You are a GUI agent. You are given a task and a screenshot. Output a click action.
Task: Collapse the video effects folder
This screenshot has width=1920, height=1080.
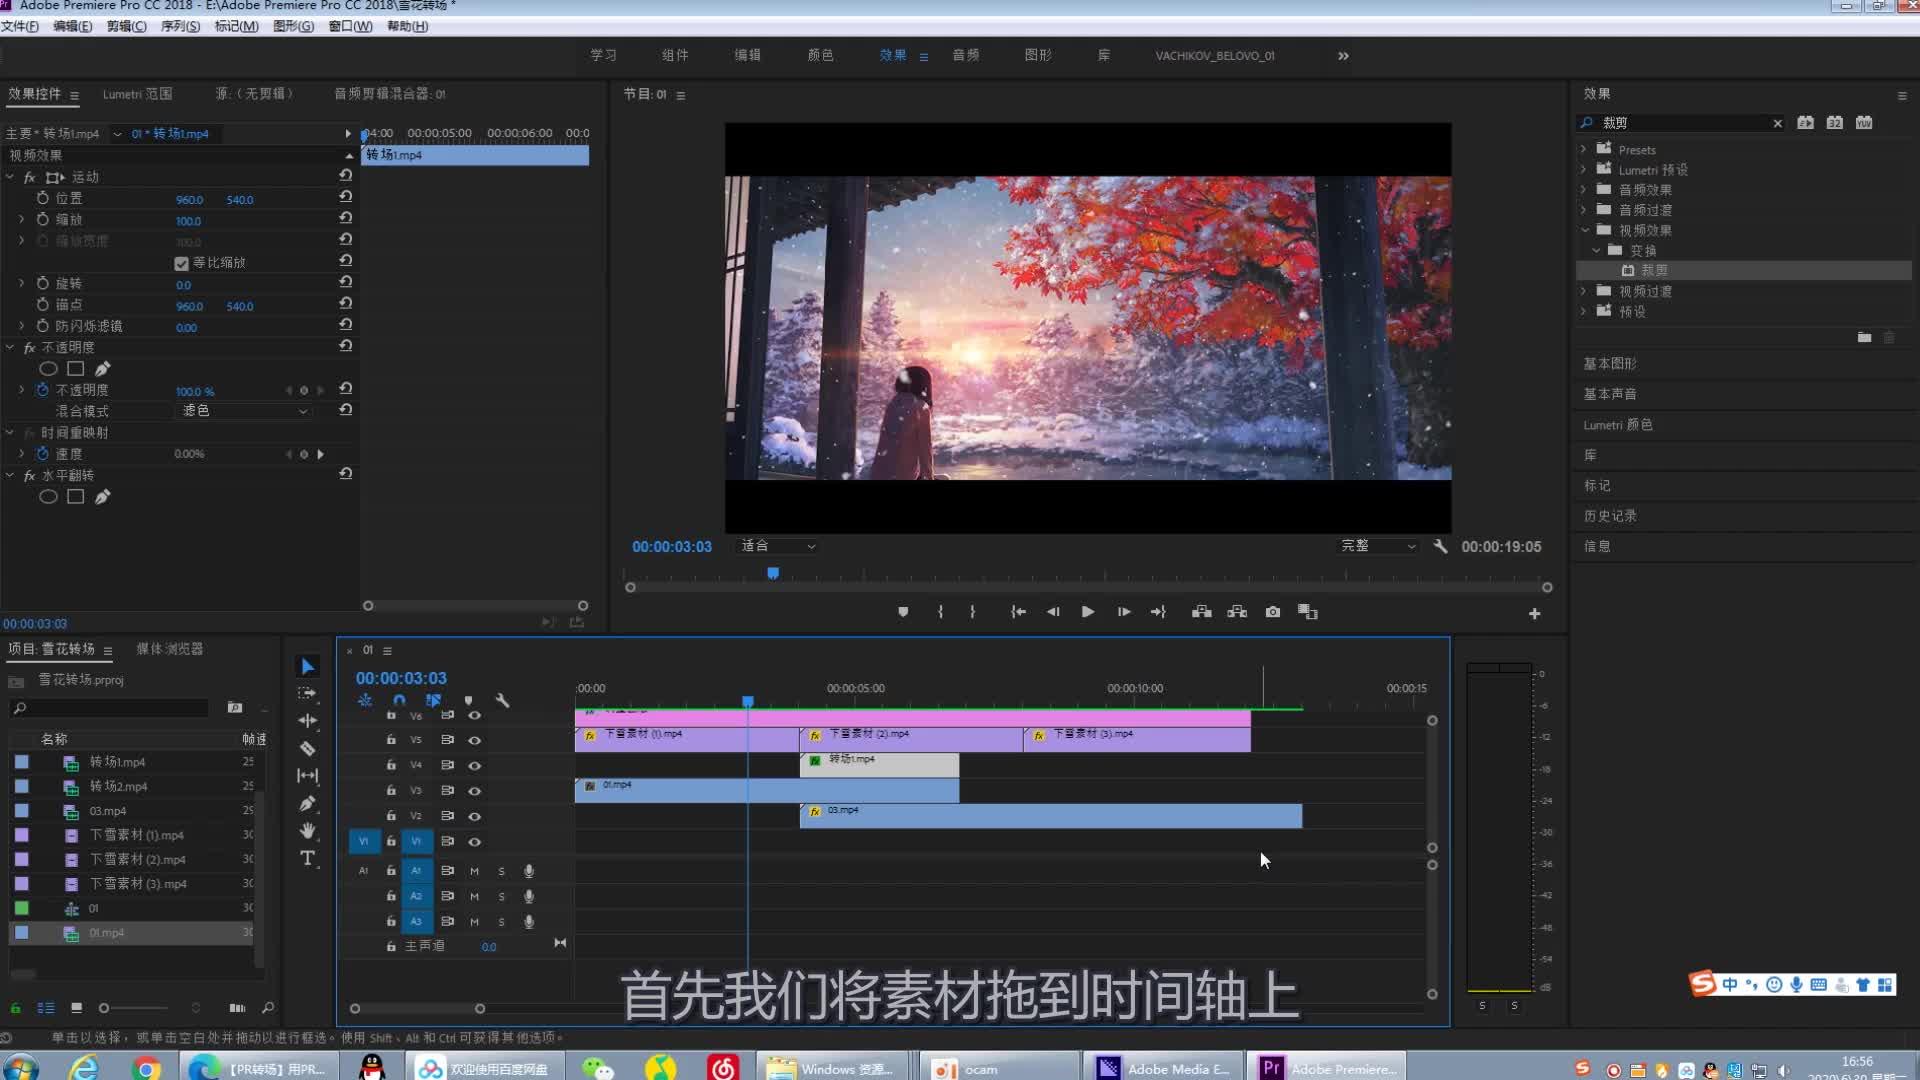(x=1585, y=230)
